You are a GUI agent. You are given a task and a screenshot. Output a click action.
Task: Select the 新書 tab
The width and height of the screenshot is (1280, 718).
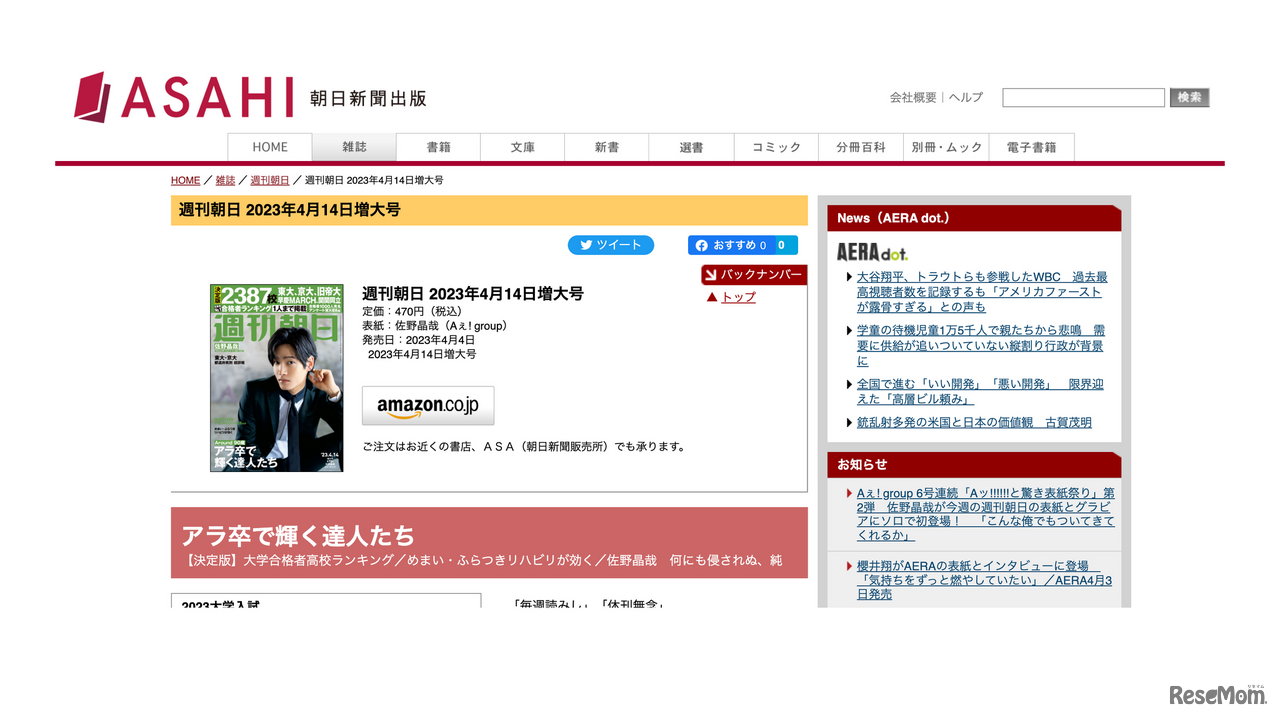tap(606, 147)
